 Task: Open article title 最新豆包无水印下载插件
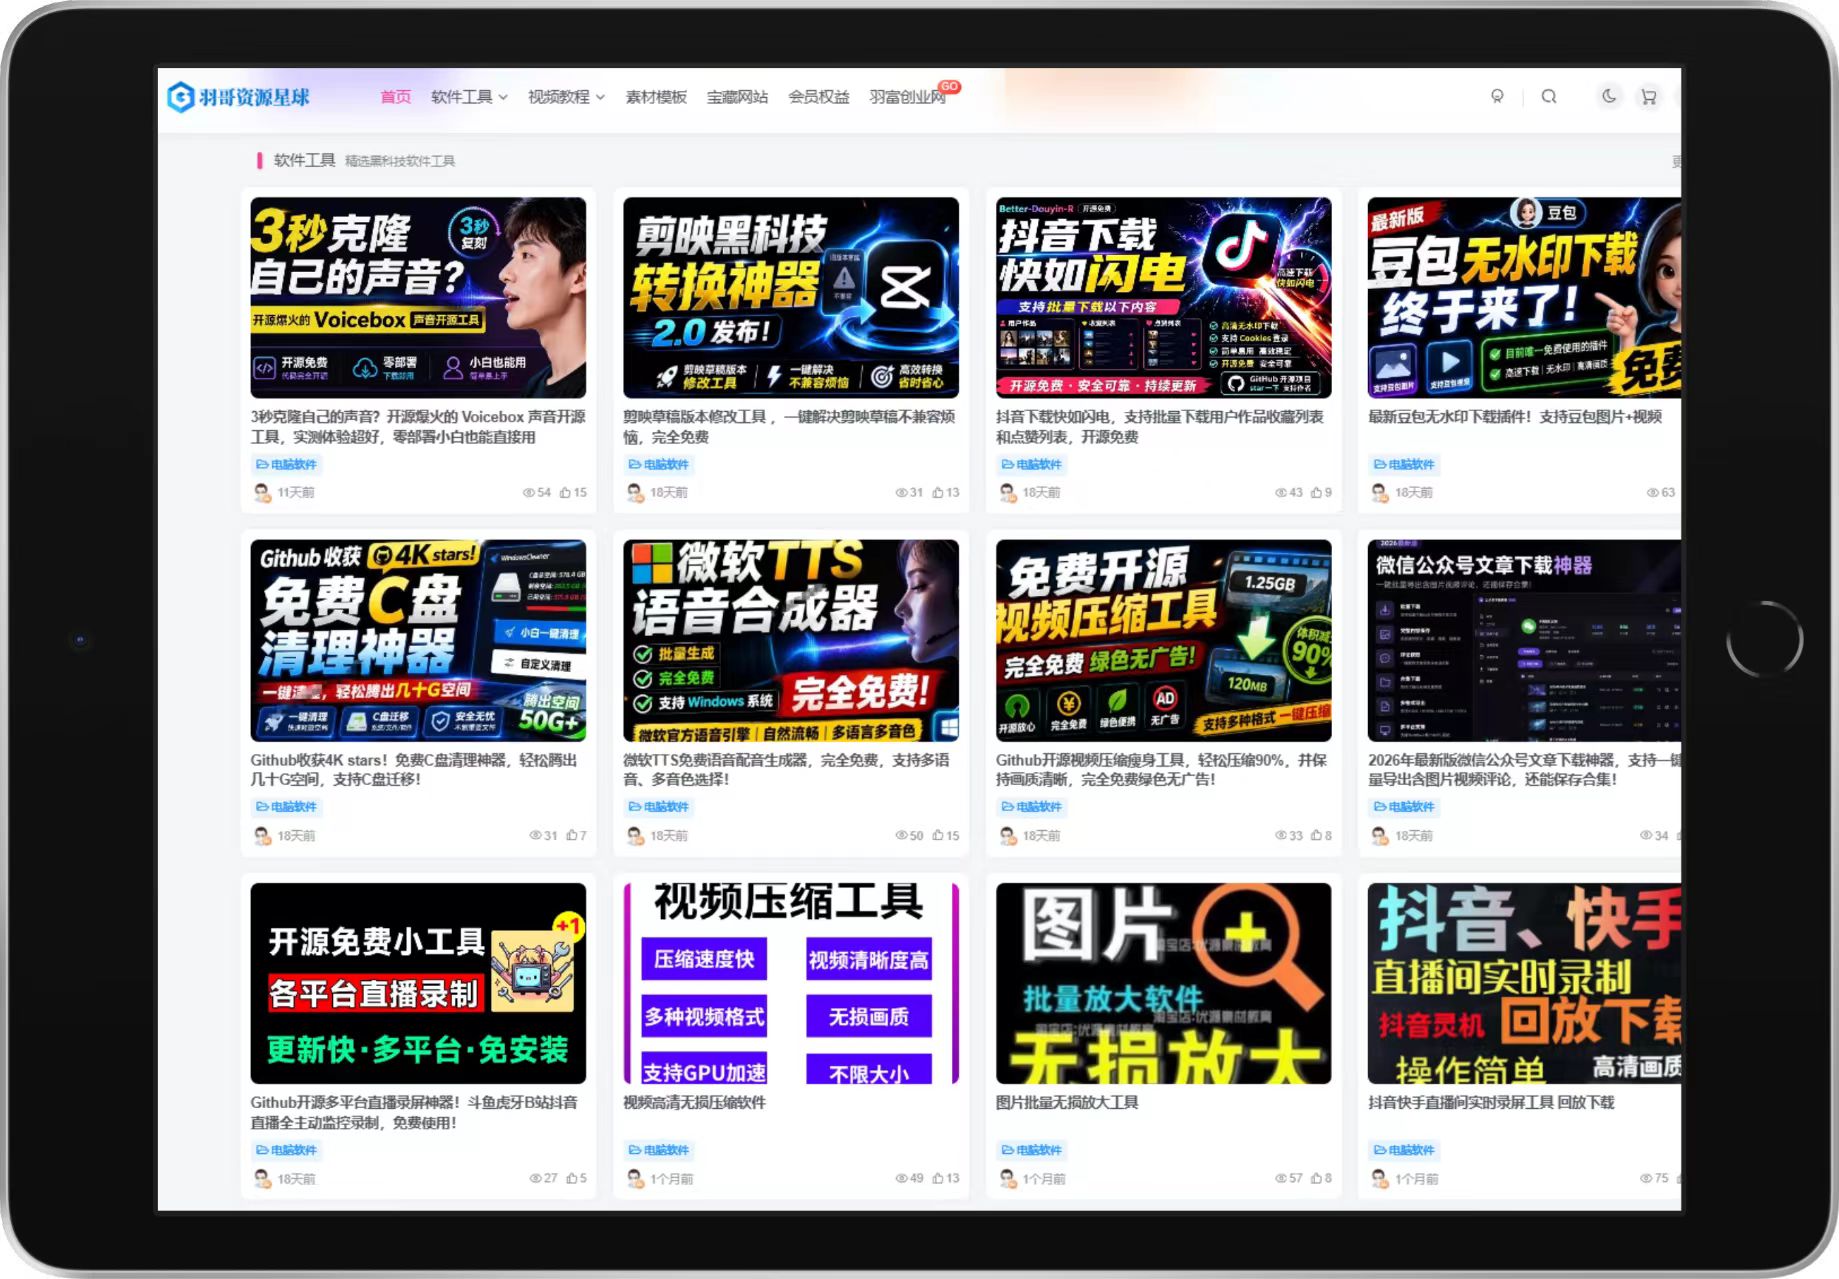1515,416
